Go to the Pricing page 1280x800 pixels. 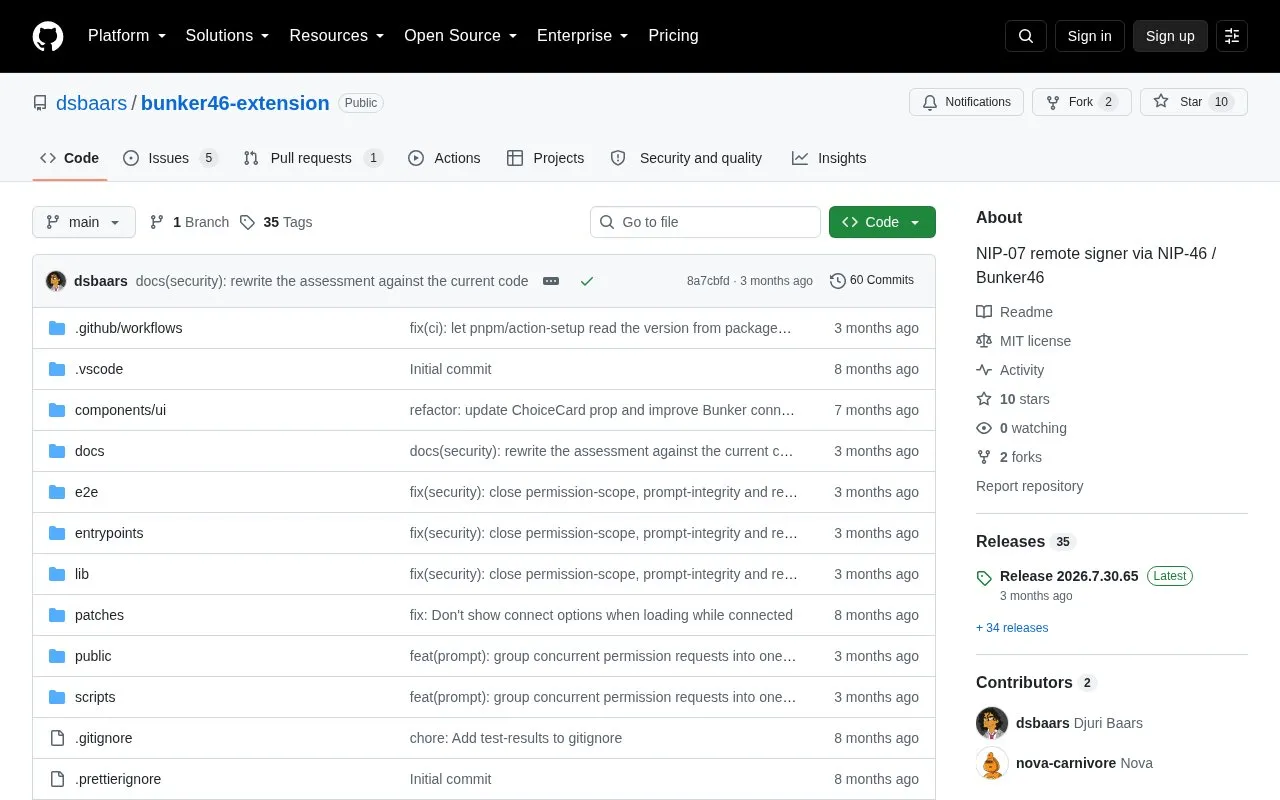pos(673,36)
